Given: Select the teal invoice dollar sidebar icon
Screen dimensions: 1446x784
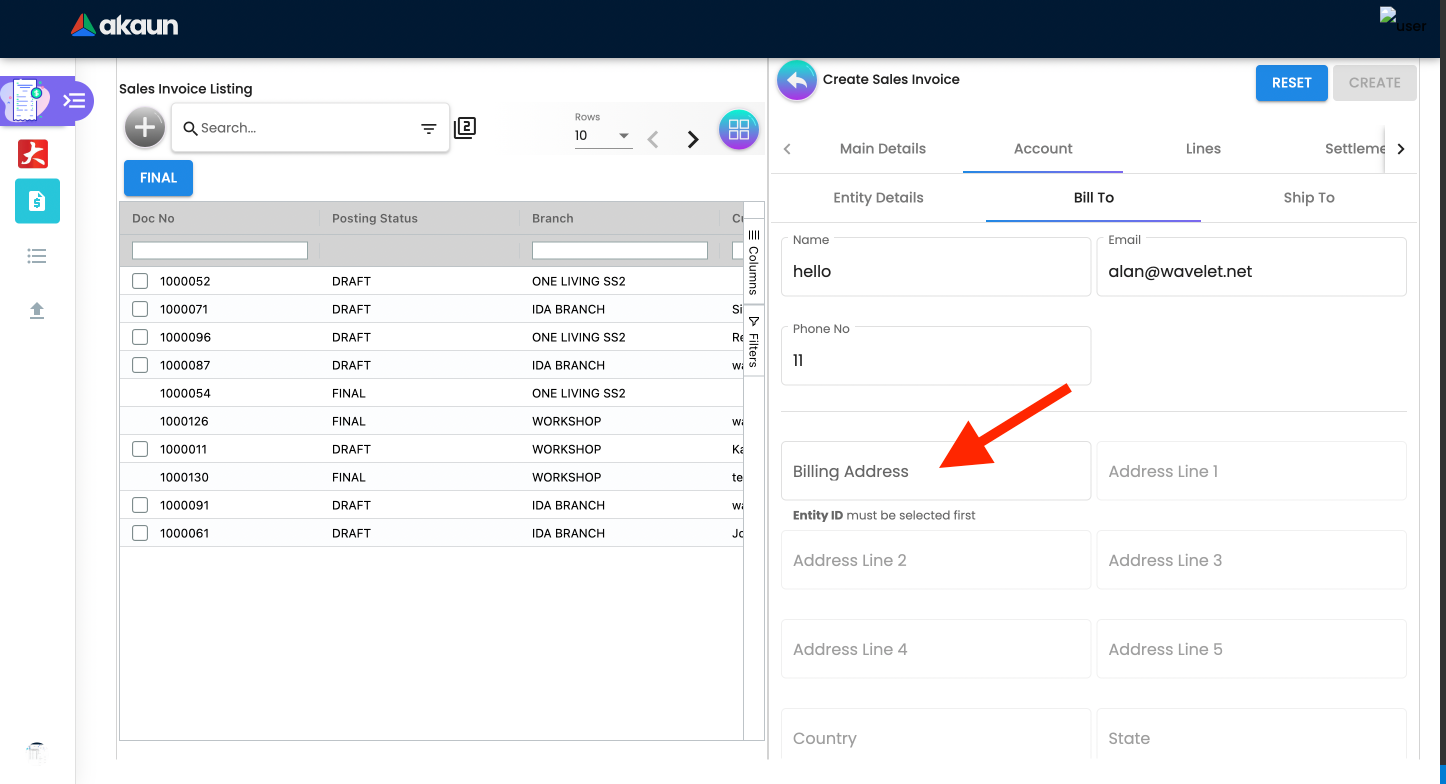Looking at the screenshot, I should coord(37,201).
